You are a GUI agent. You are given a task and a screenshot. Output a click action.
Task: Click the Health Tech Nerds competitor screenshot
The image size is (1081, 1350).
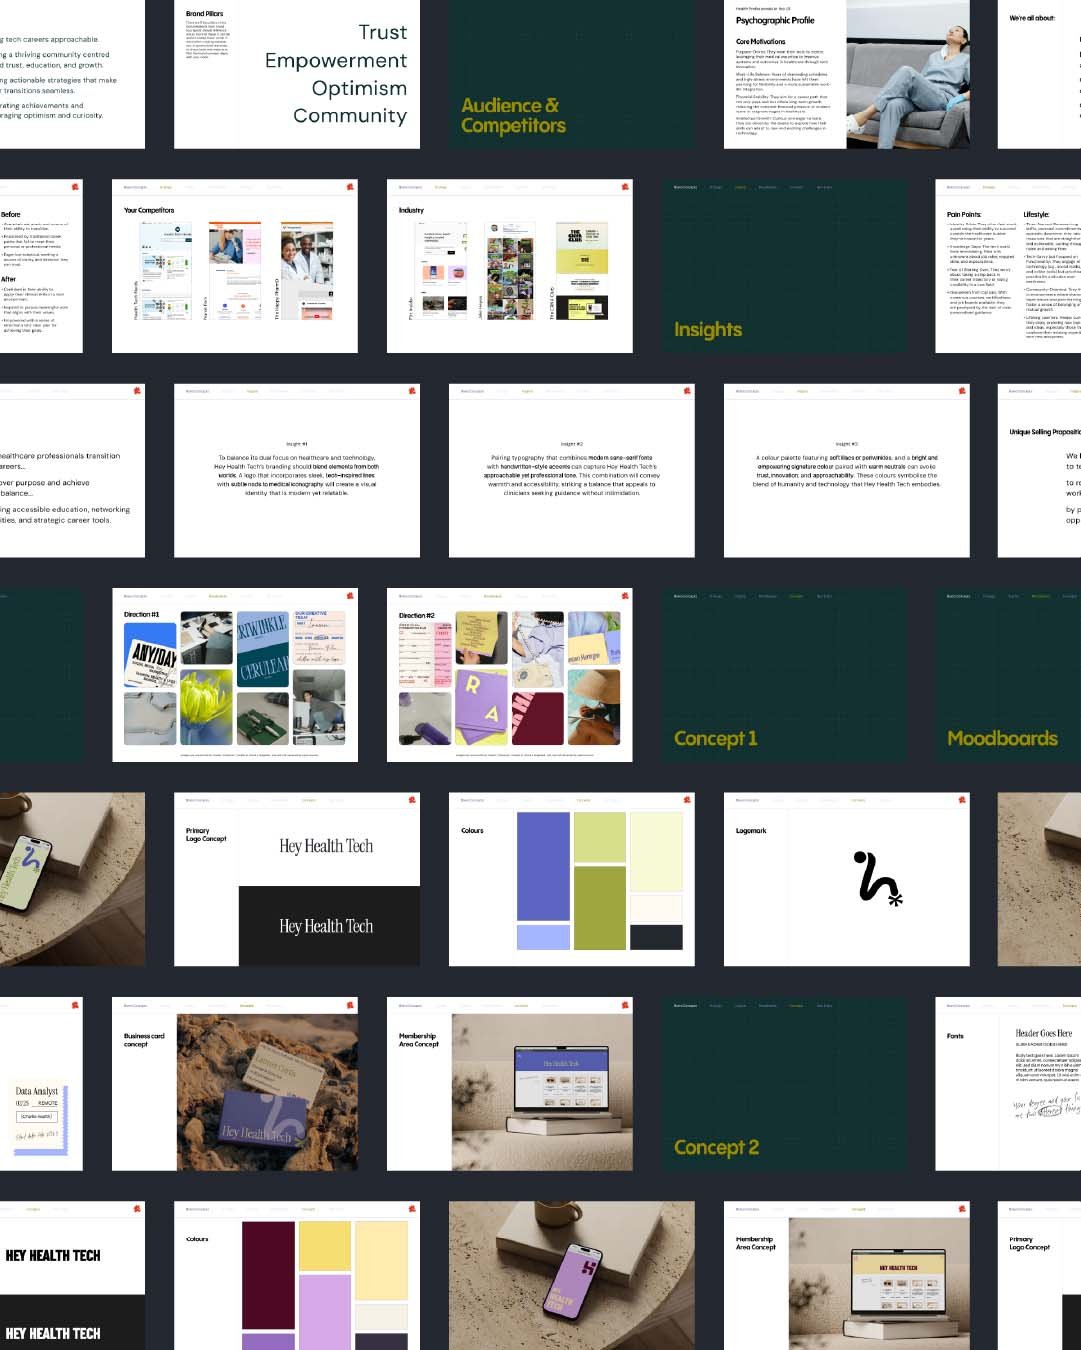point(167,271)
